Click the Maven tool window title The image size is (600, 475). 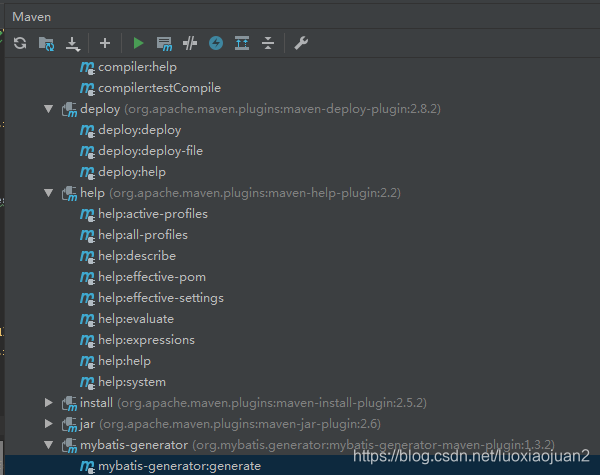(x=31, y=17)
